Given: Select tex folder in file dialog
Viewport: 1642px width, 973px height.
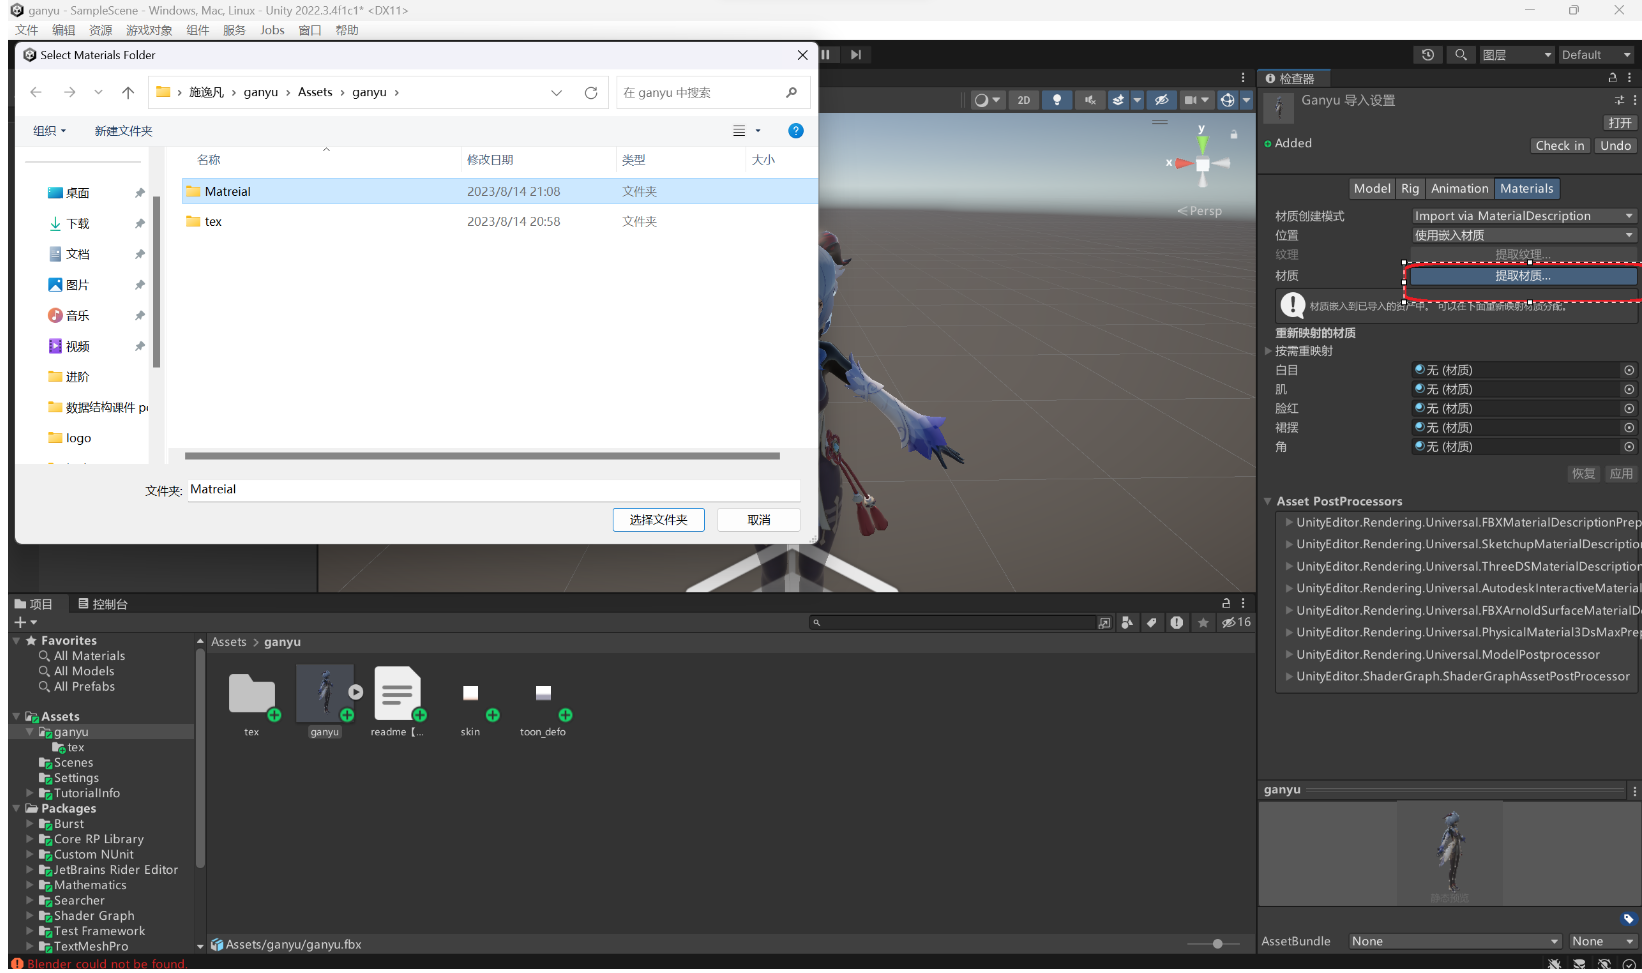Looking at the screenshot, I should 499,222.
